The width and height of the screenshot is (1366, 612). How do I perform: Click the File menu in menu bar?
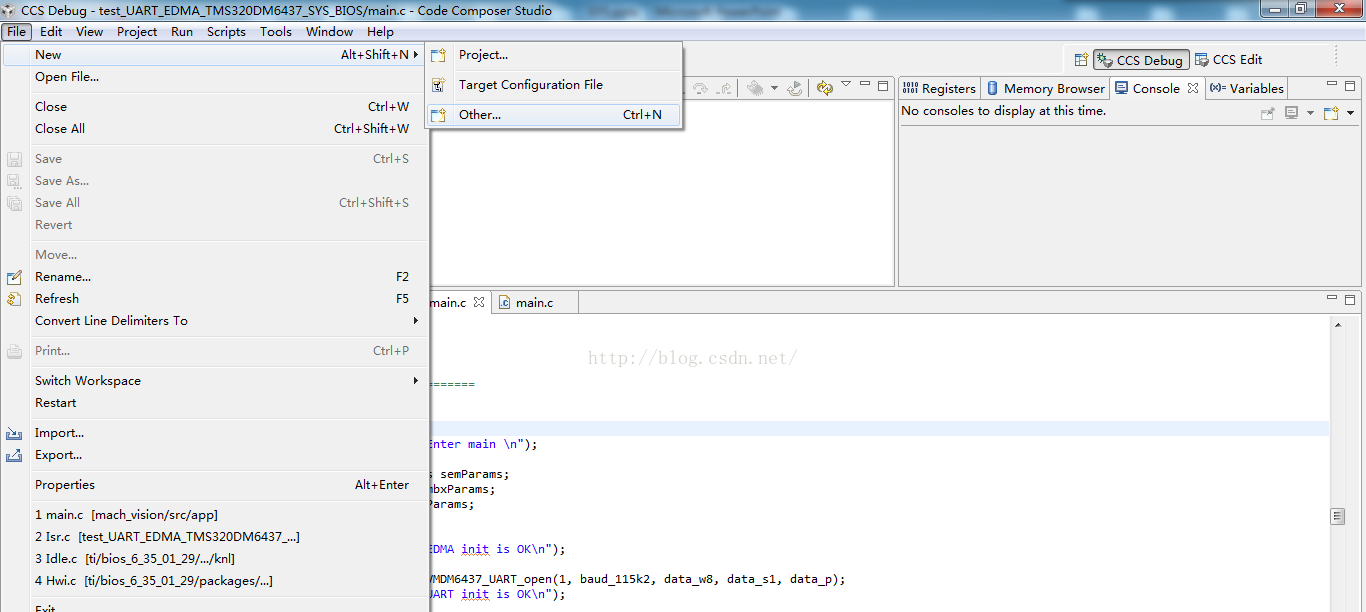(16, 31)
